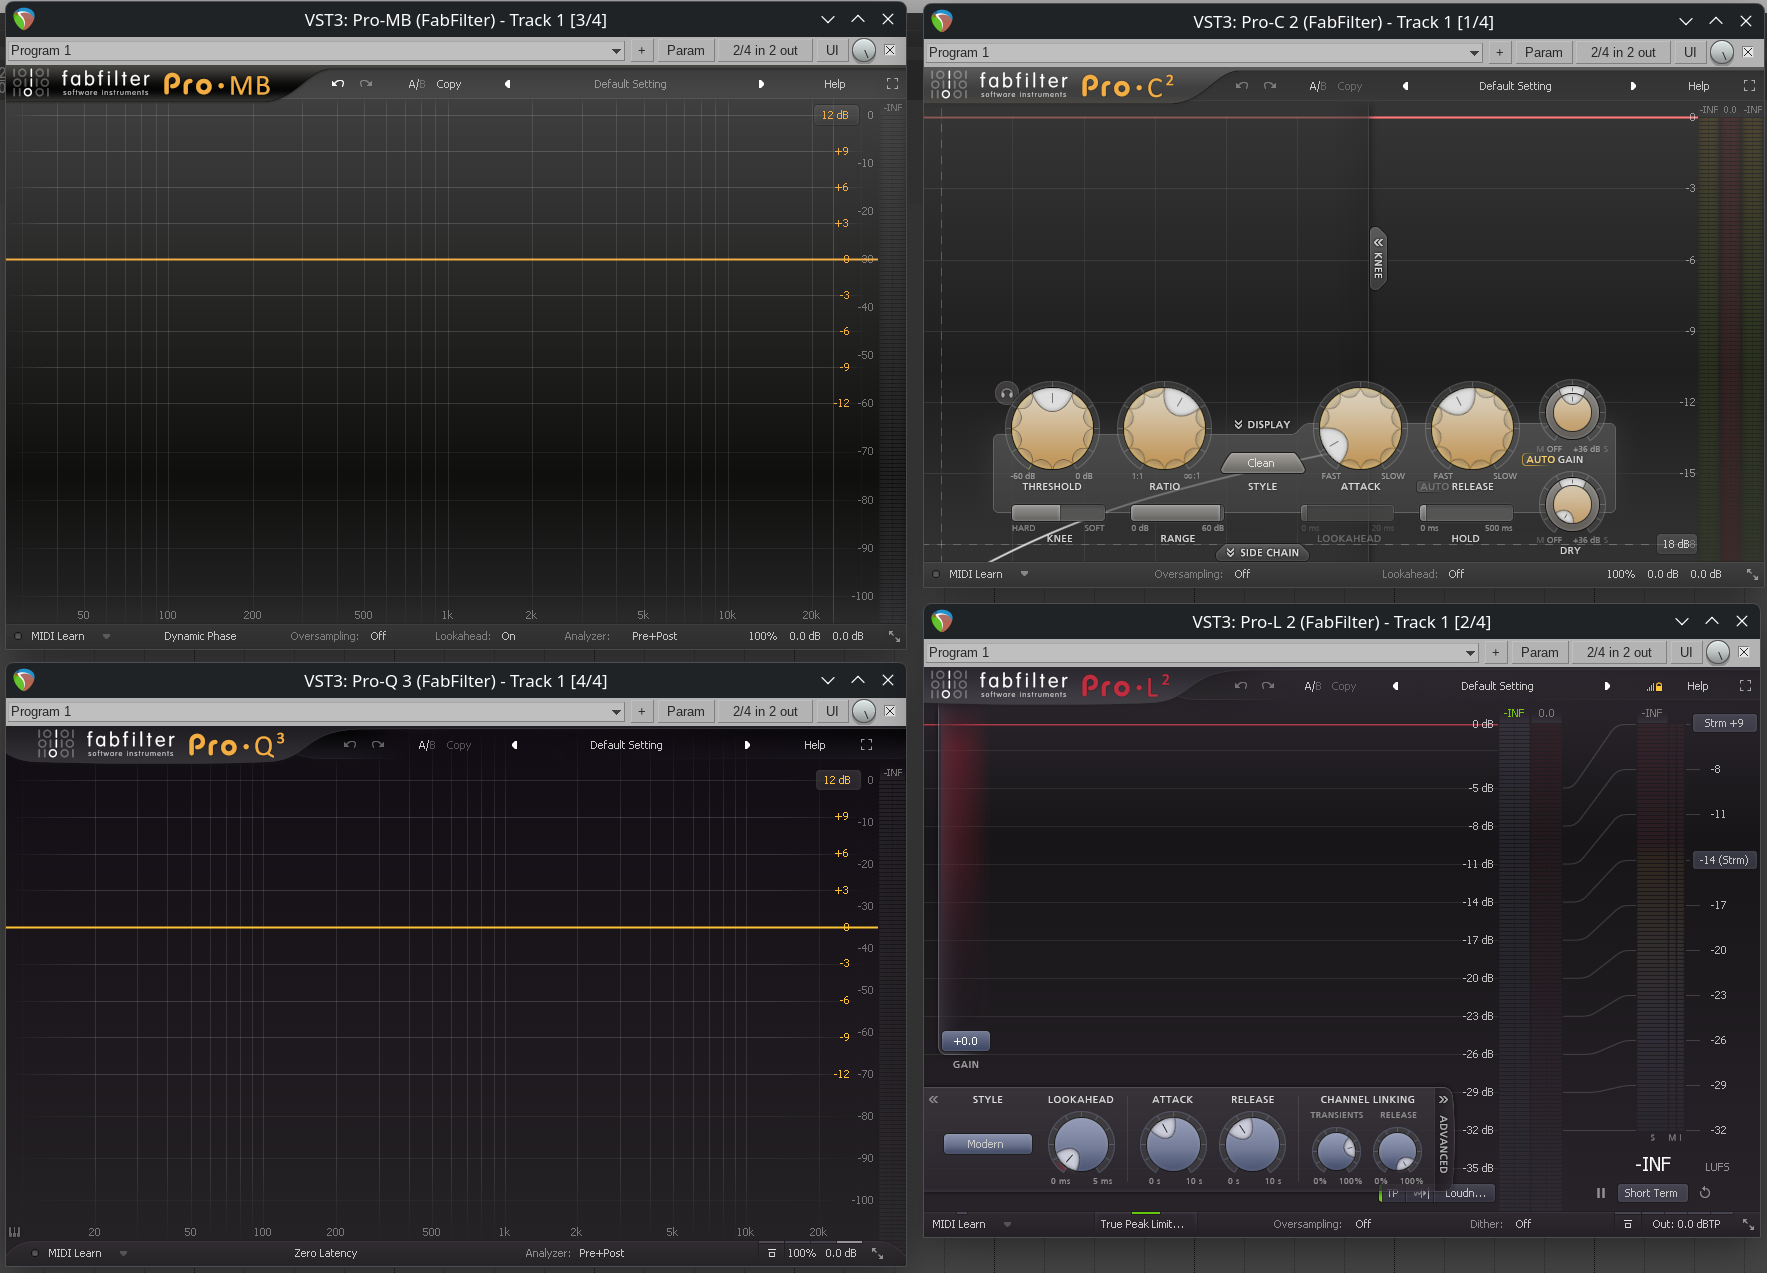
Task: Open the 12 dB display range menu in Pro-MB
Action: pos(835,115)
